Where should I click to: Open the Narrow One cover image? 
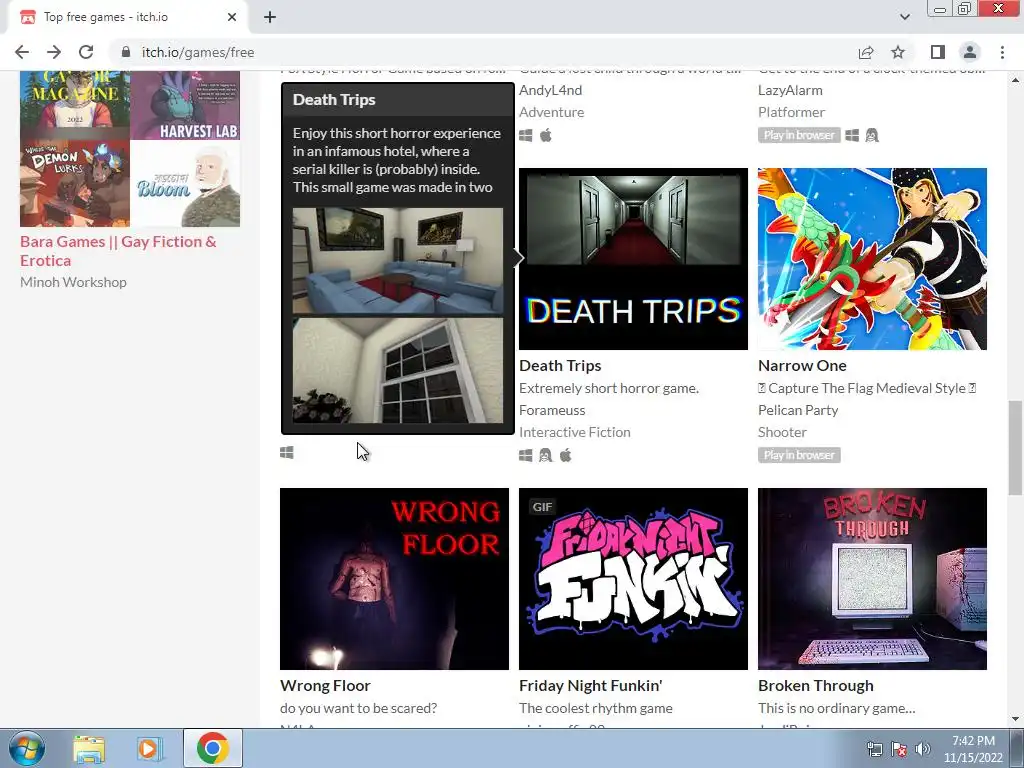[x=872, y=259]
